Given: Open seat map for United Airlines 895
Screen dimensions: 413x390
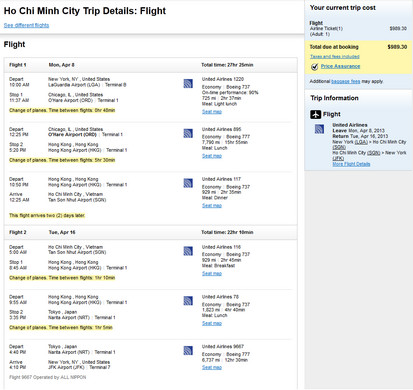Looking at the screenshot, I should (212, 156).
